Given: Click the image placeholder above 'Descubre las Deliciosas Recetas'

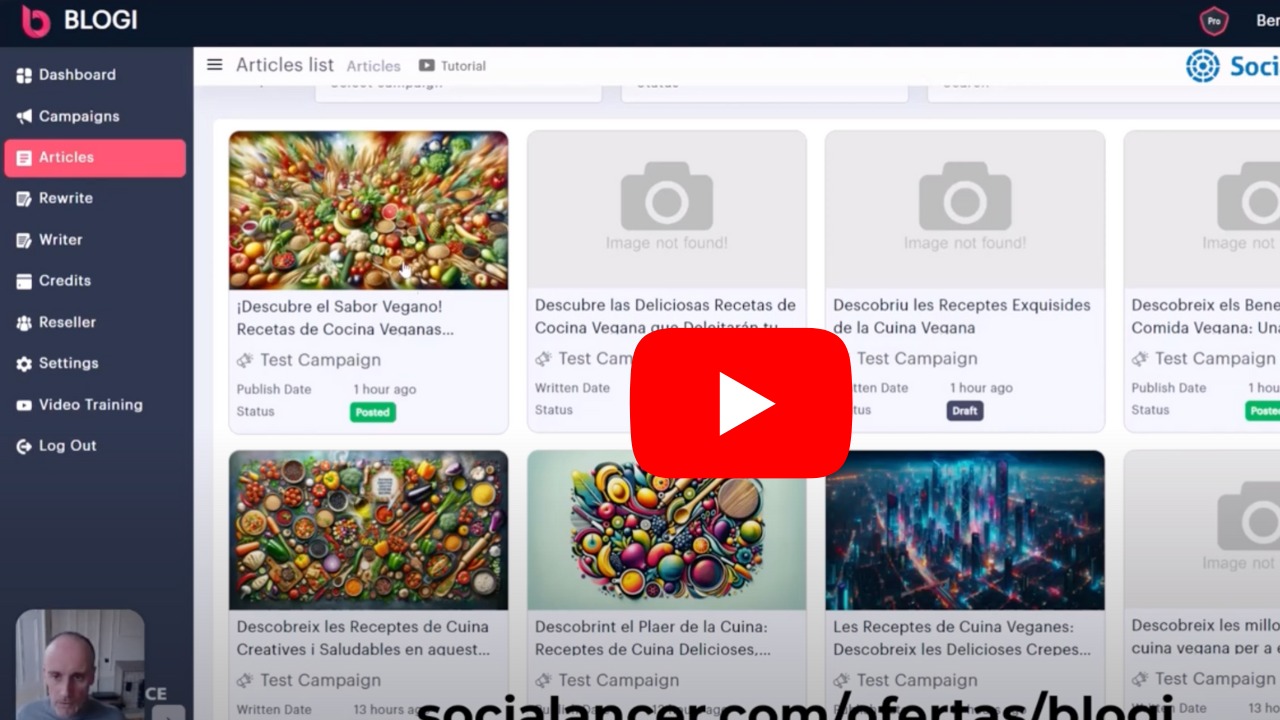Looking at the screenshot, I should 666,209.
